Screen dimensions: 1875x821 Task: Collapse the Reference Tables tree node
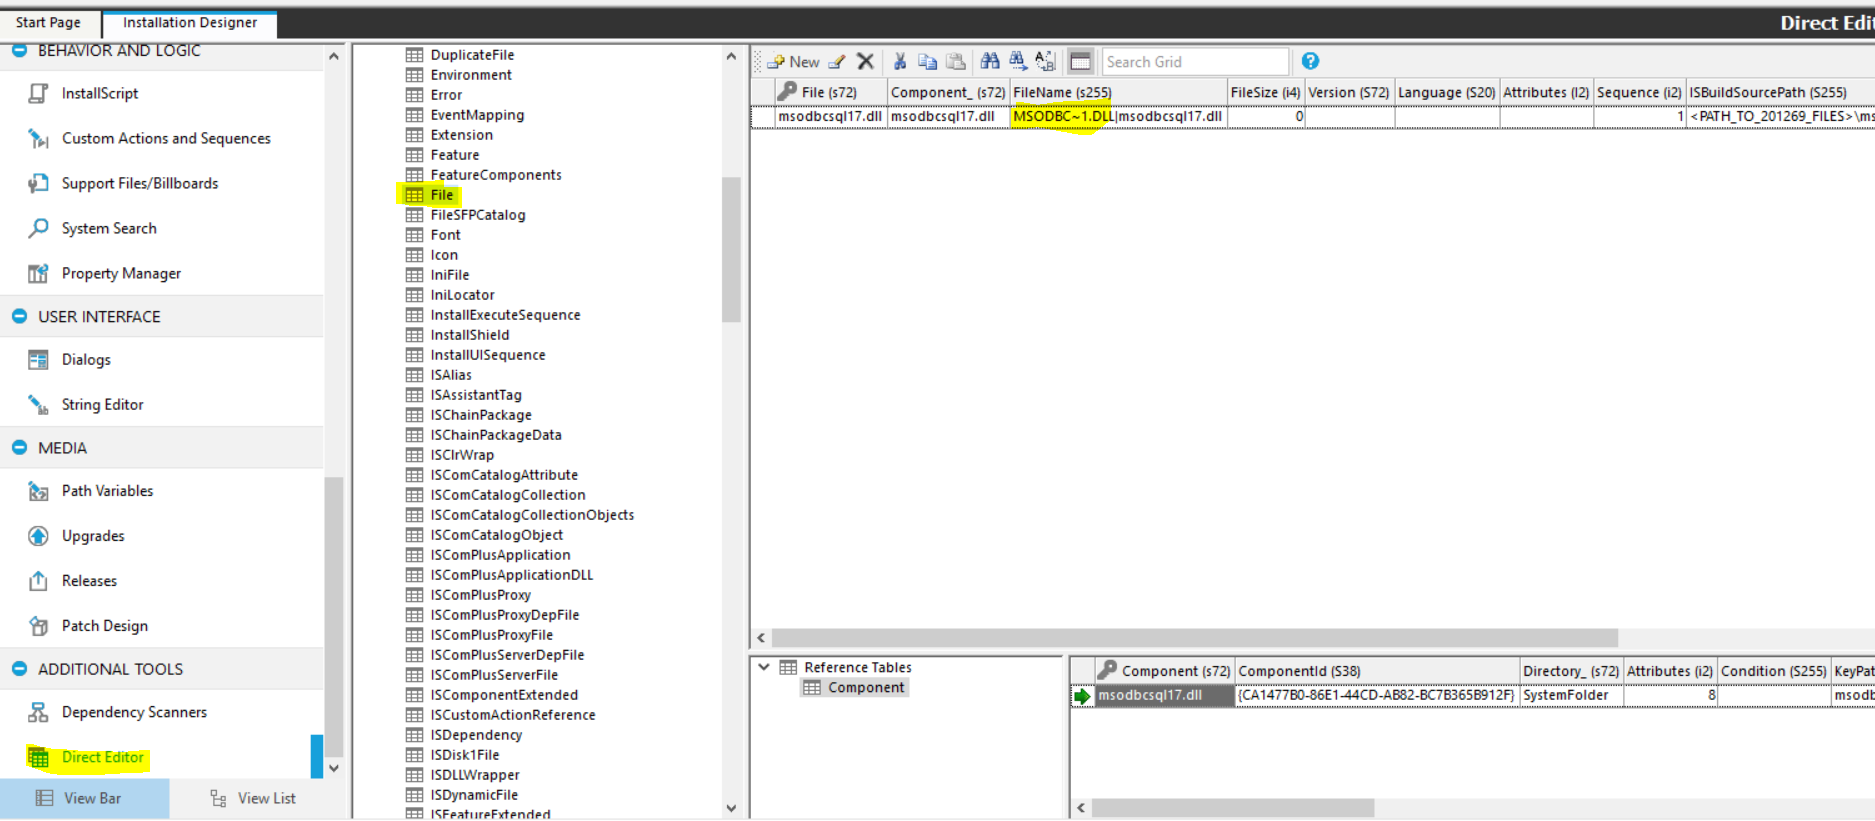tap(764, 667)
